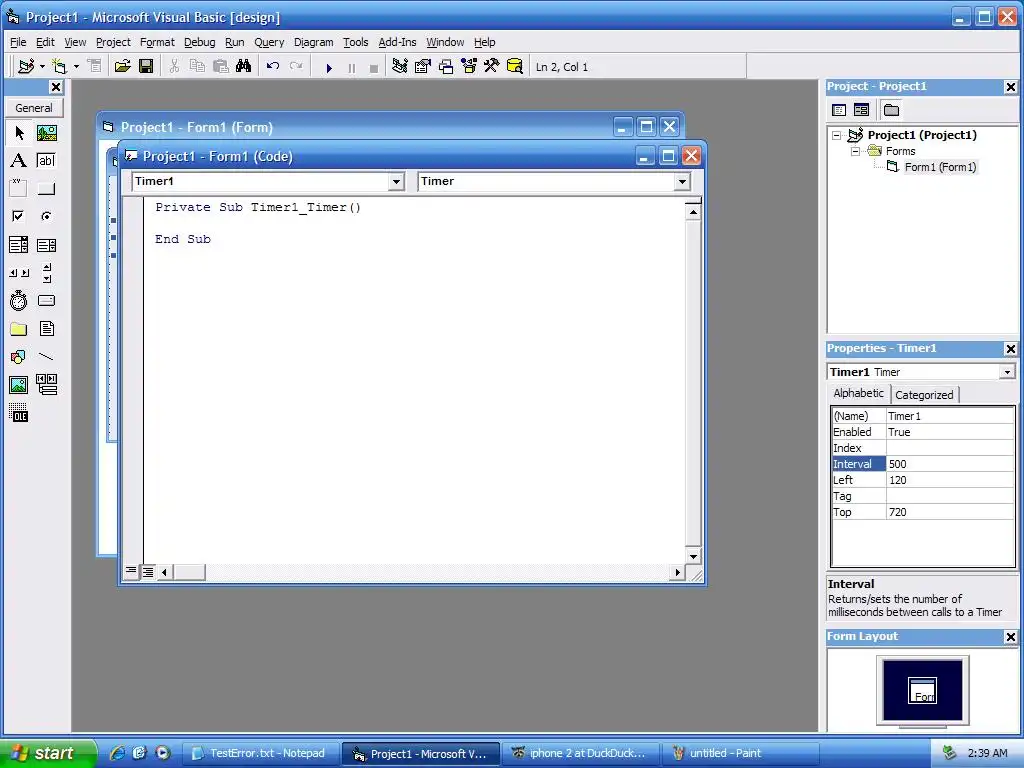This screenshot has width=1024, height=768.
Task: Collapse the Forms folder node
Action: [855, 152]
